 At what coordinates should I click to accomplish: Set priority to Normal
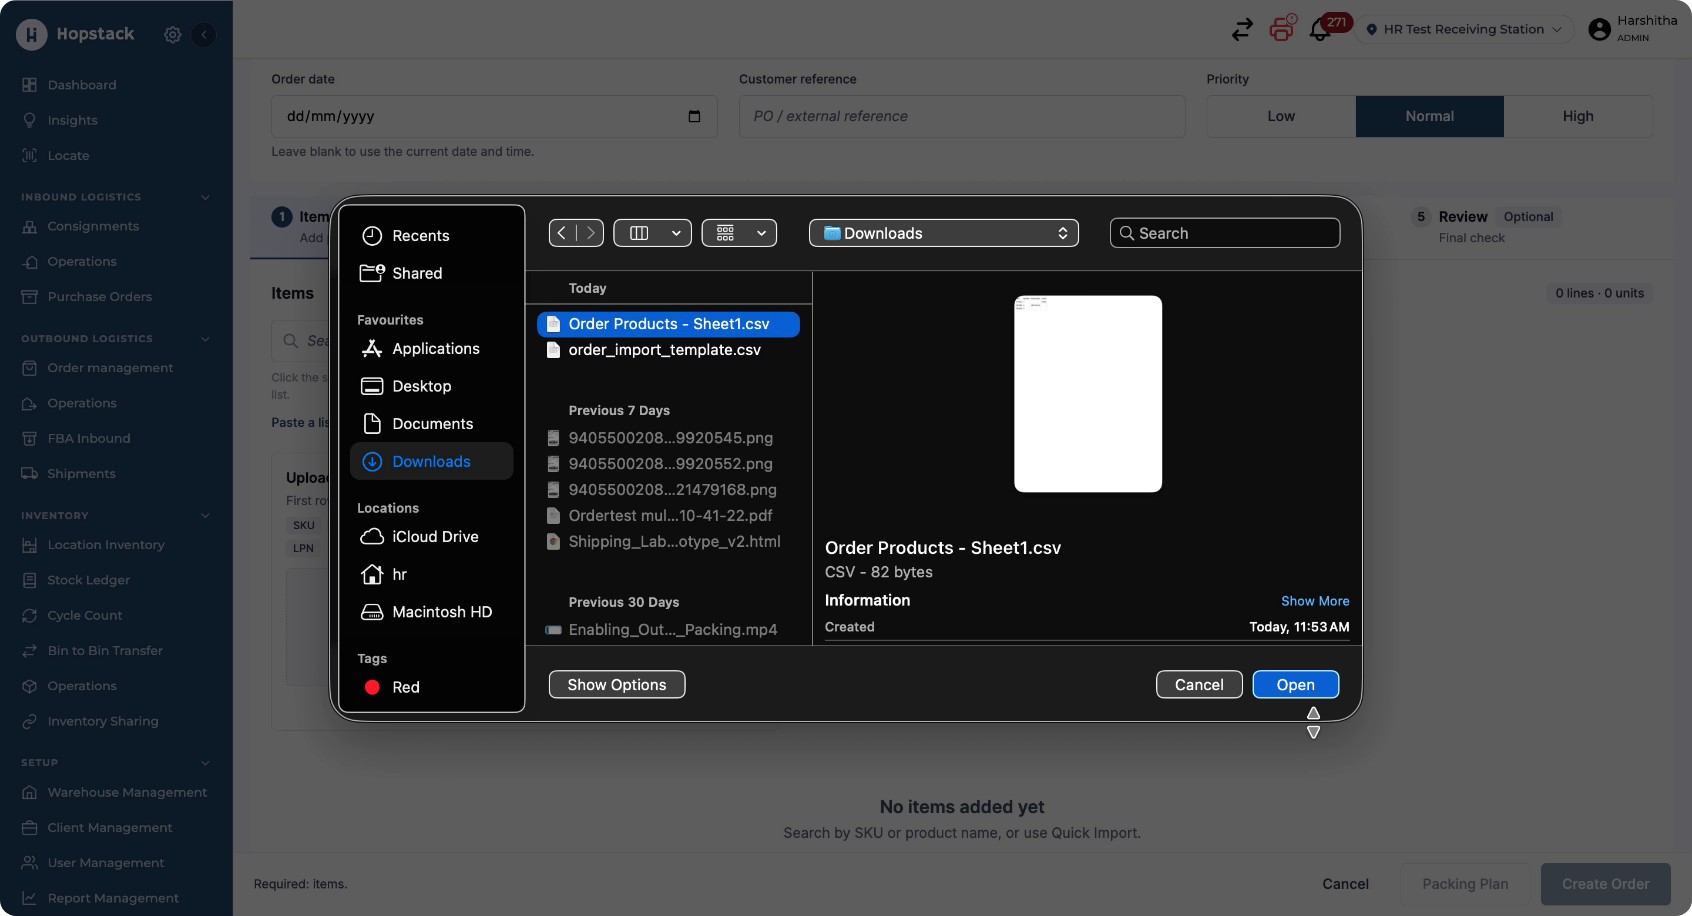tap(1429, 116)
